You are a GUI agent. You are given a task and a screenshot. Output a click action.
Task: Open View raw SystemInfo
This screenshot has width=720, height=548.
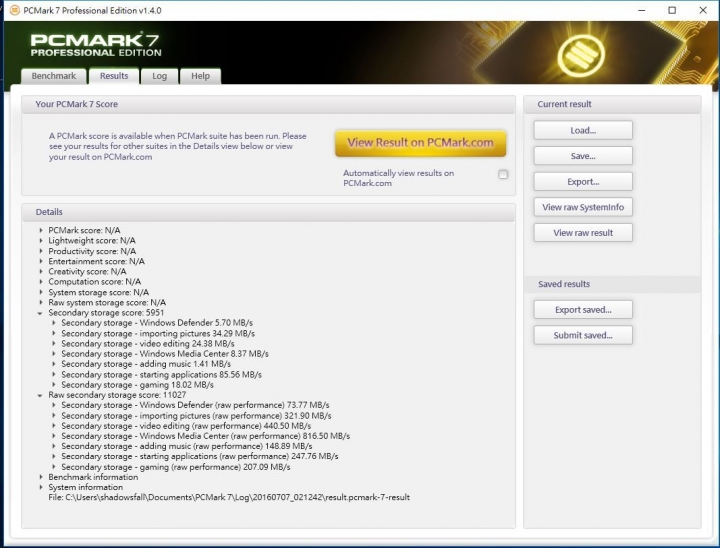pyautogui.click(x=583, y=207)
